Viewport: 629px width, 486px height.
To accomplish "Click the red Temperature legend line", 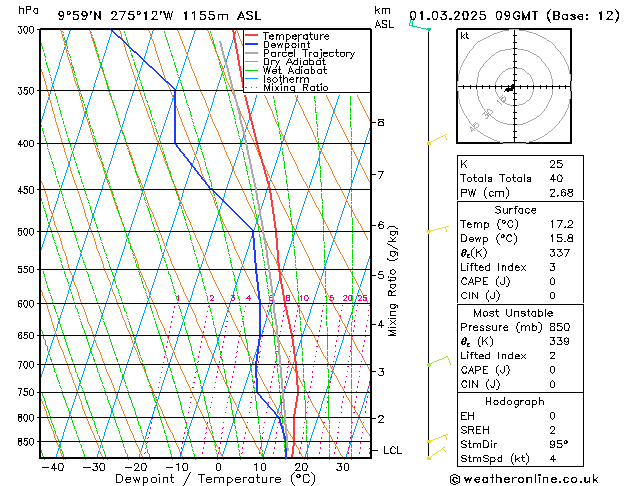I will tap(251, 36).
